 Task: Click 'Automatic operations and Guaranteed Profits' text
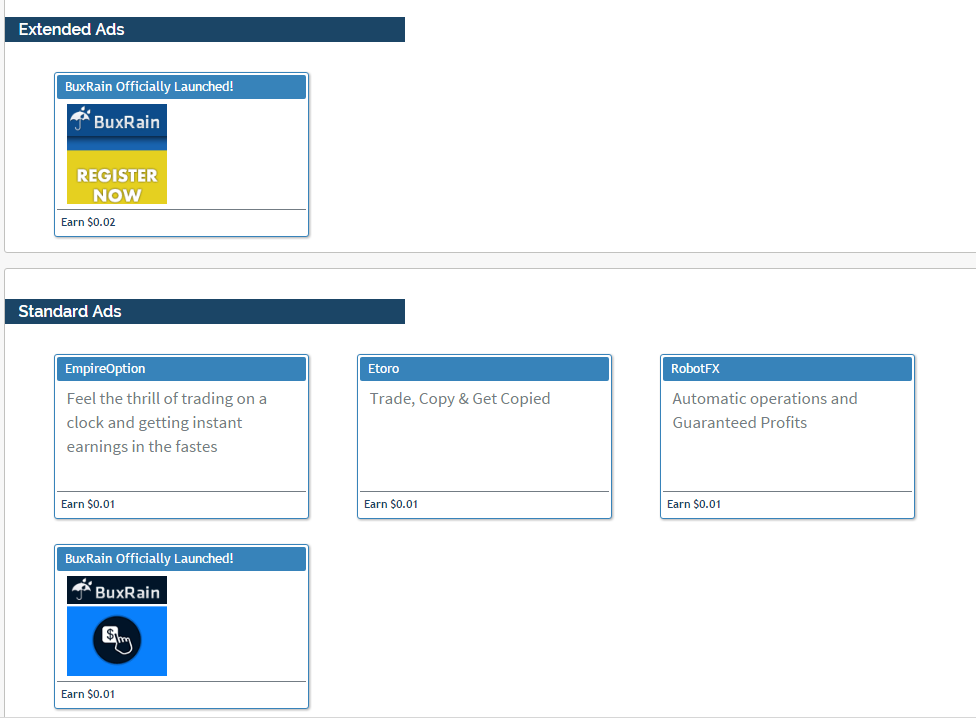tap(764, 411)
